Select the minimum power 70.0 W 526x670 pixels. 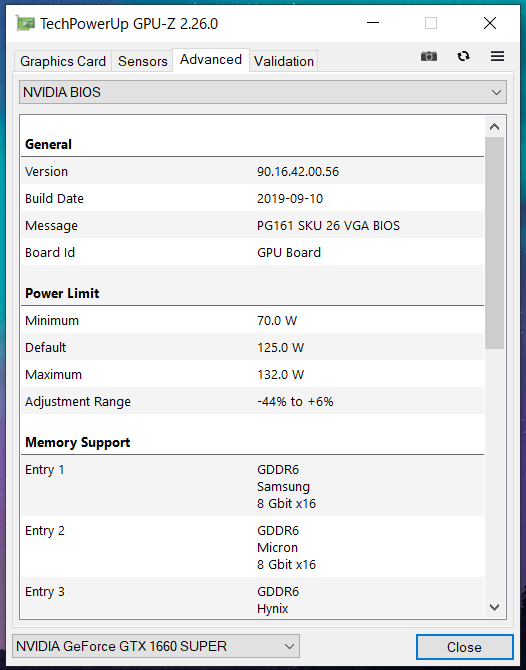coord(277,320)
